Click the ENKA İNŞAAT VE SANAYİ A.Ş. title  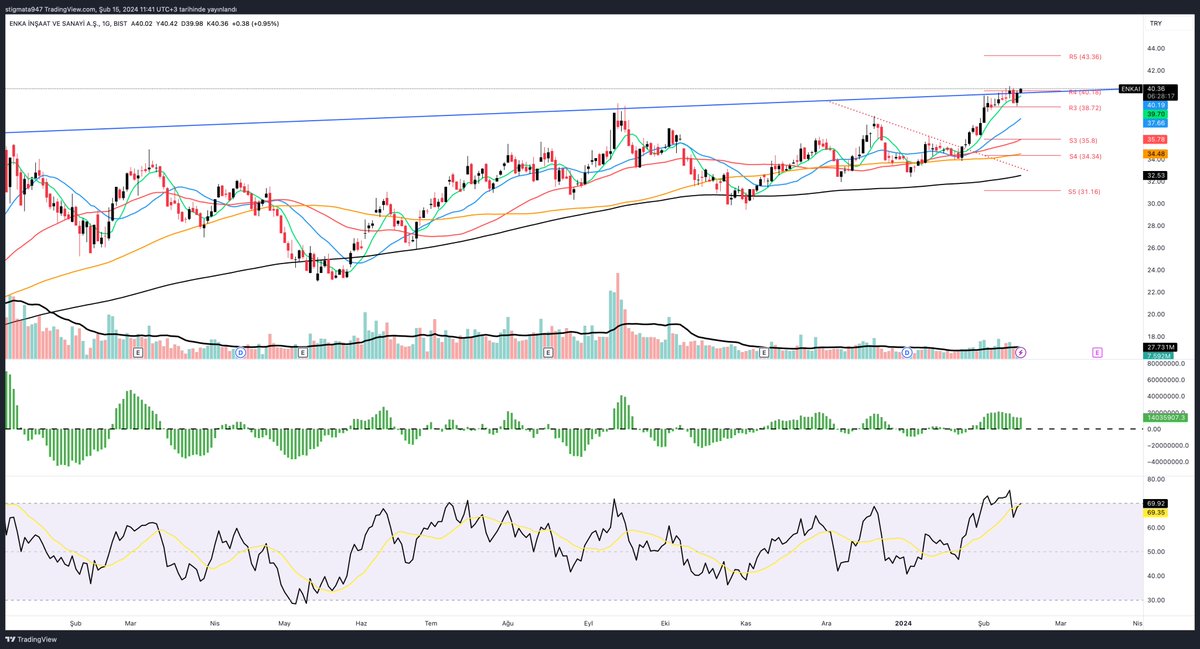click(55, 22)
